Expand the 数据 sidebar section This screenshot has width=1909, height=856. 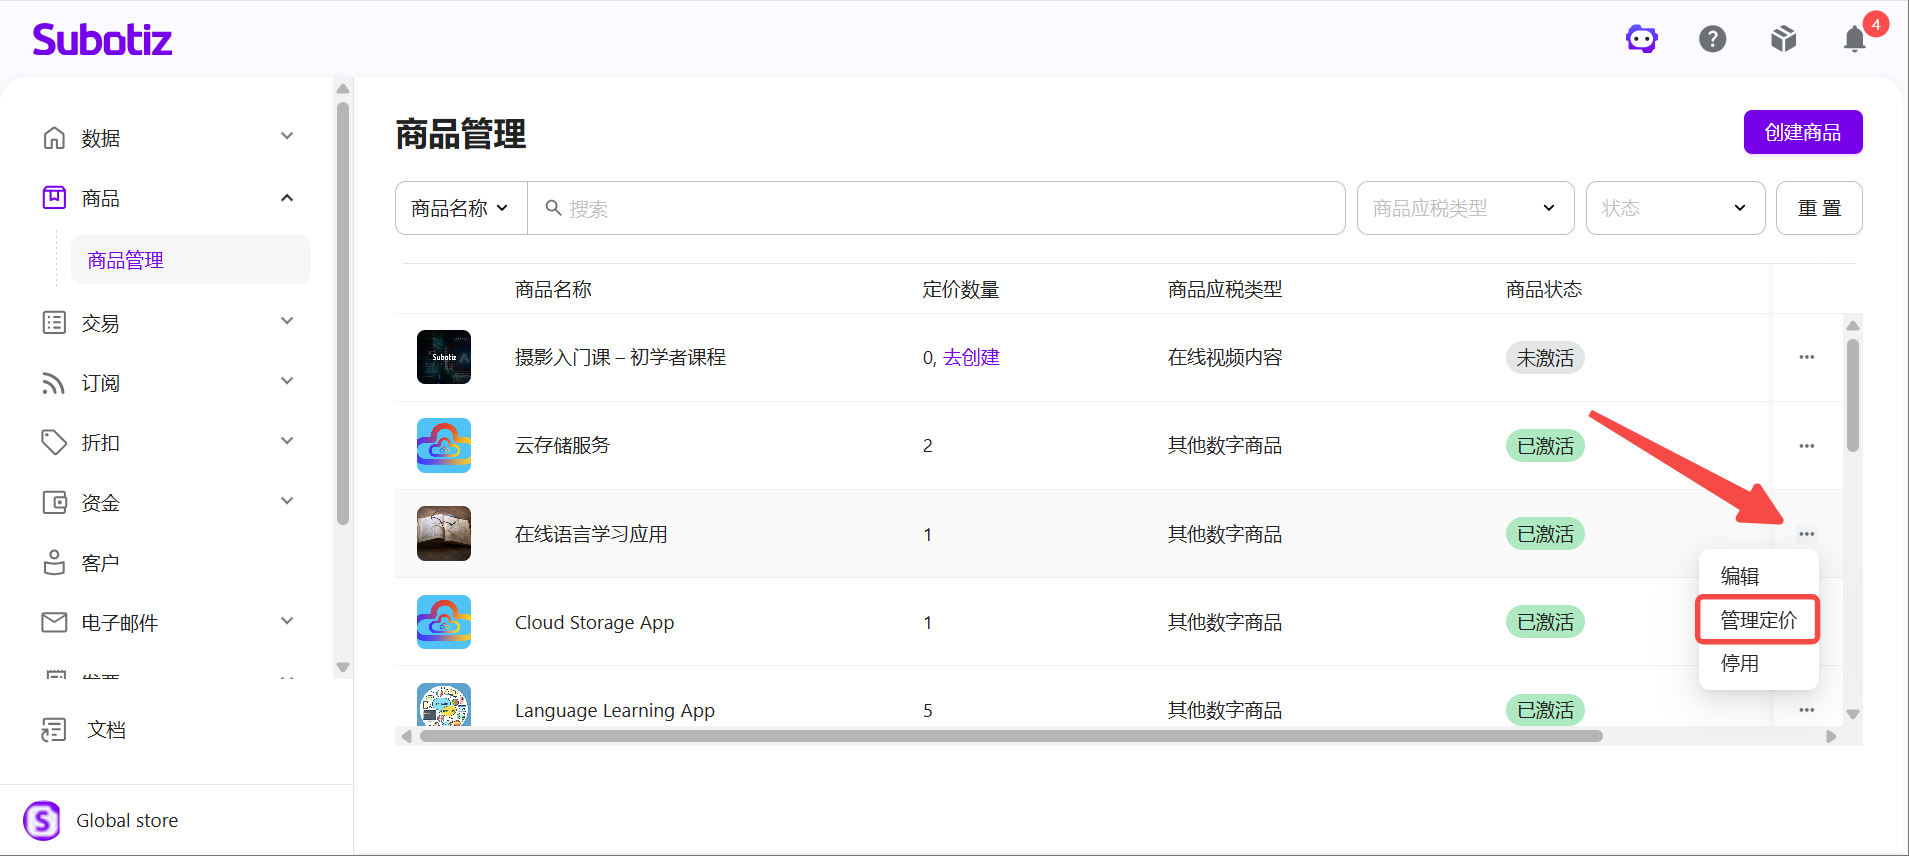click(x=170, y=137)
